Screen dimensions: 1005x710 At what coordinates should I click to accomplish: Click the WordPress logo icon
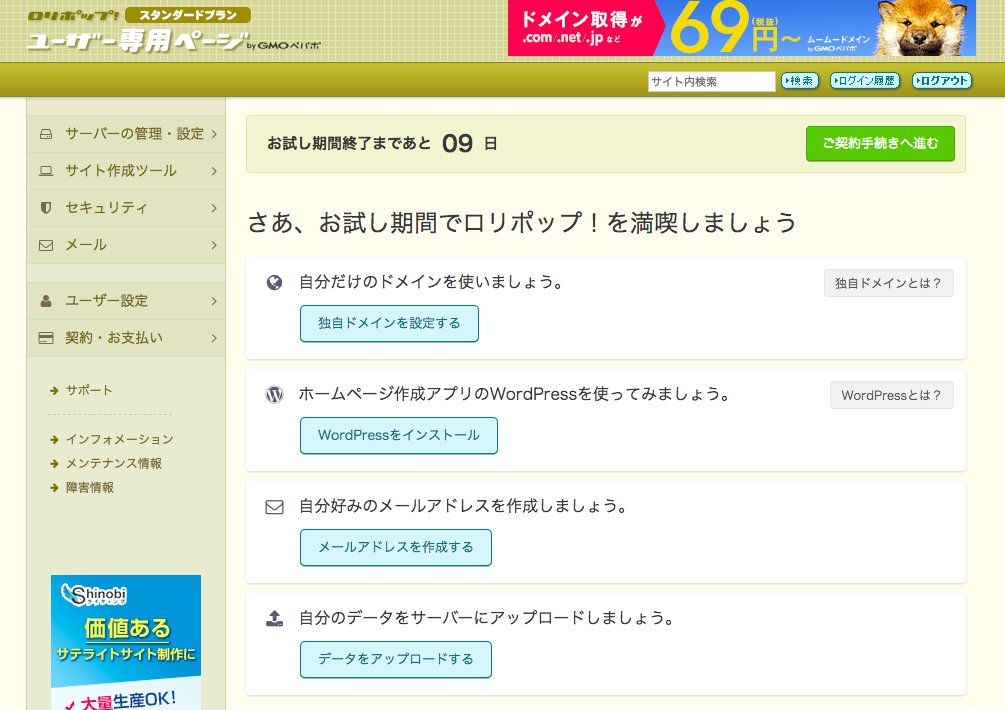(x=274, y=395)
